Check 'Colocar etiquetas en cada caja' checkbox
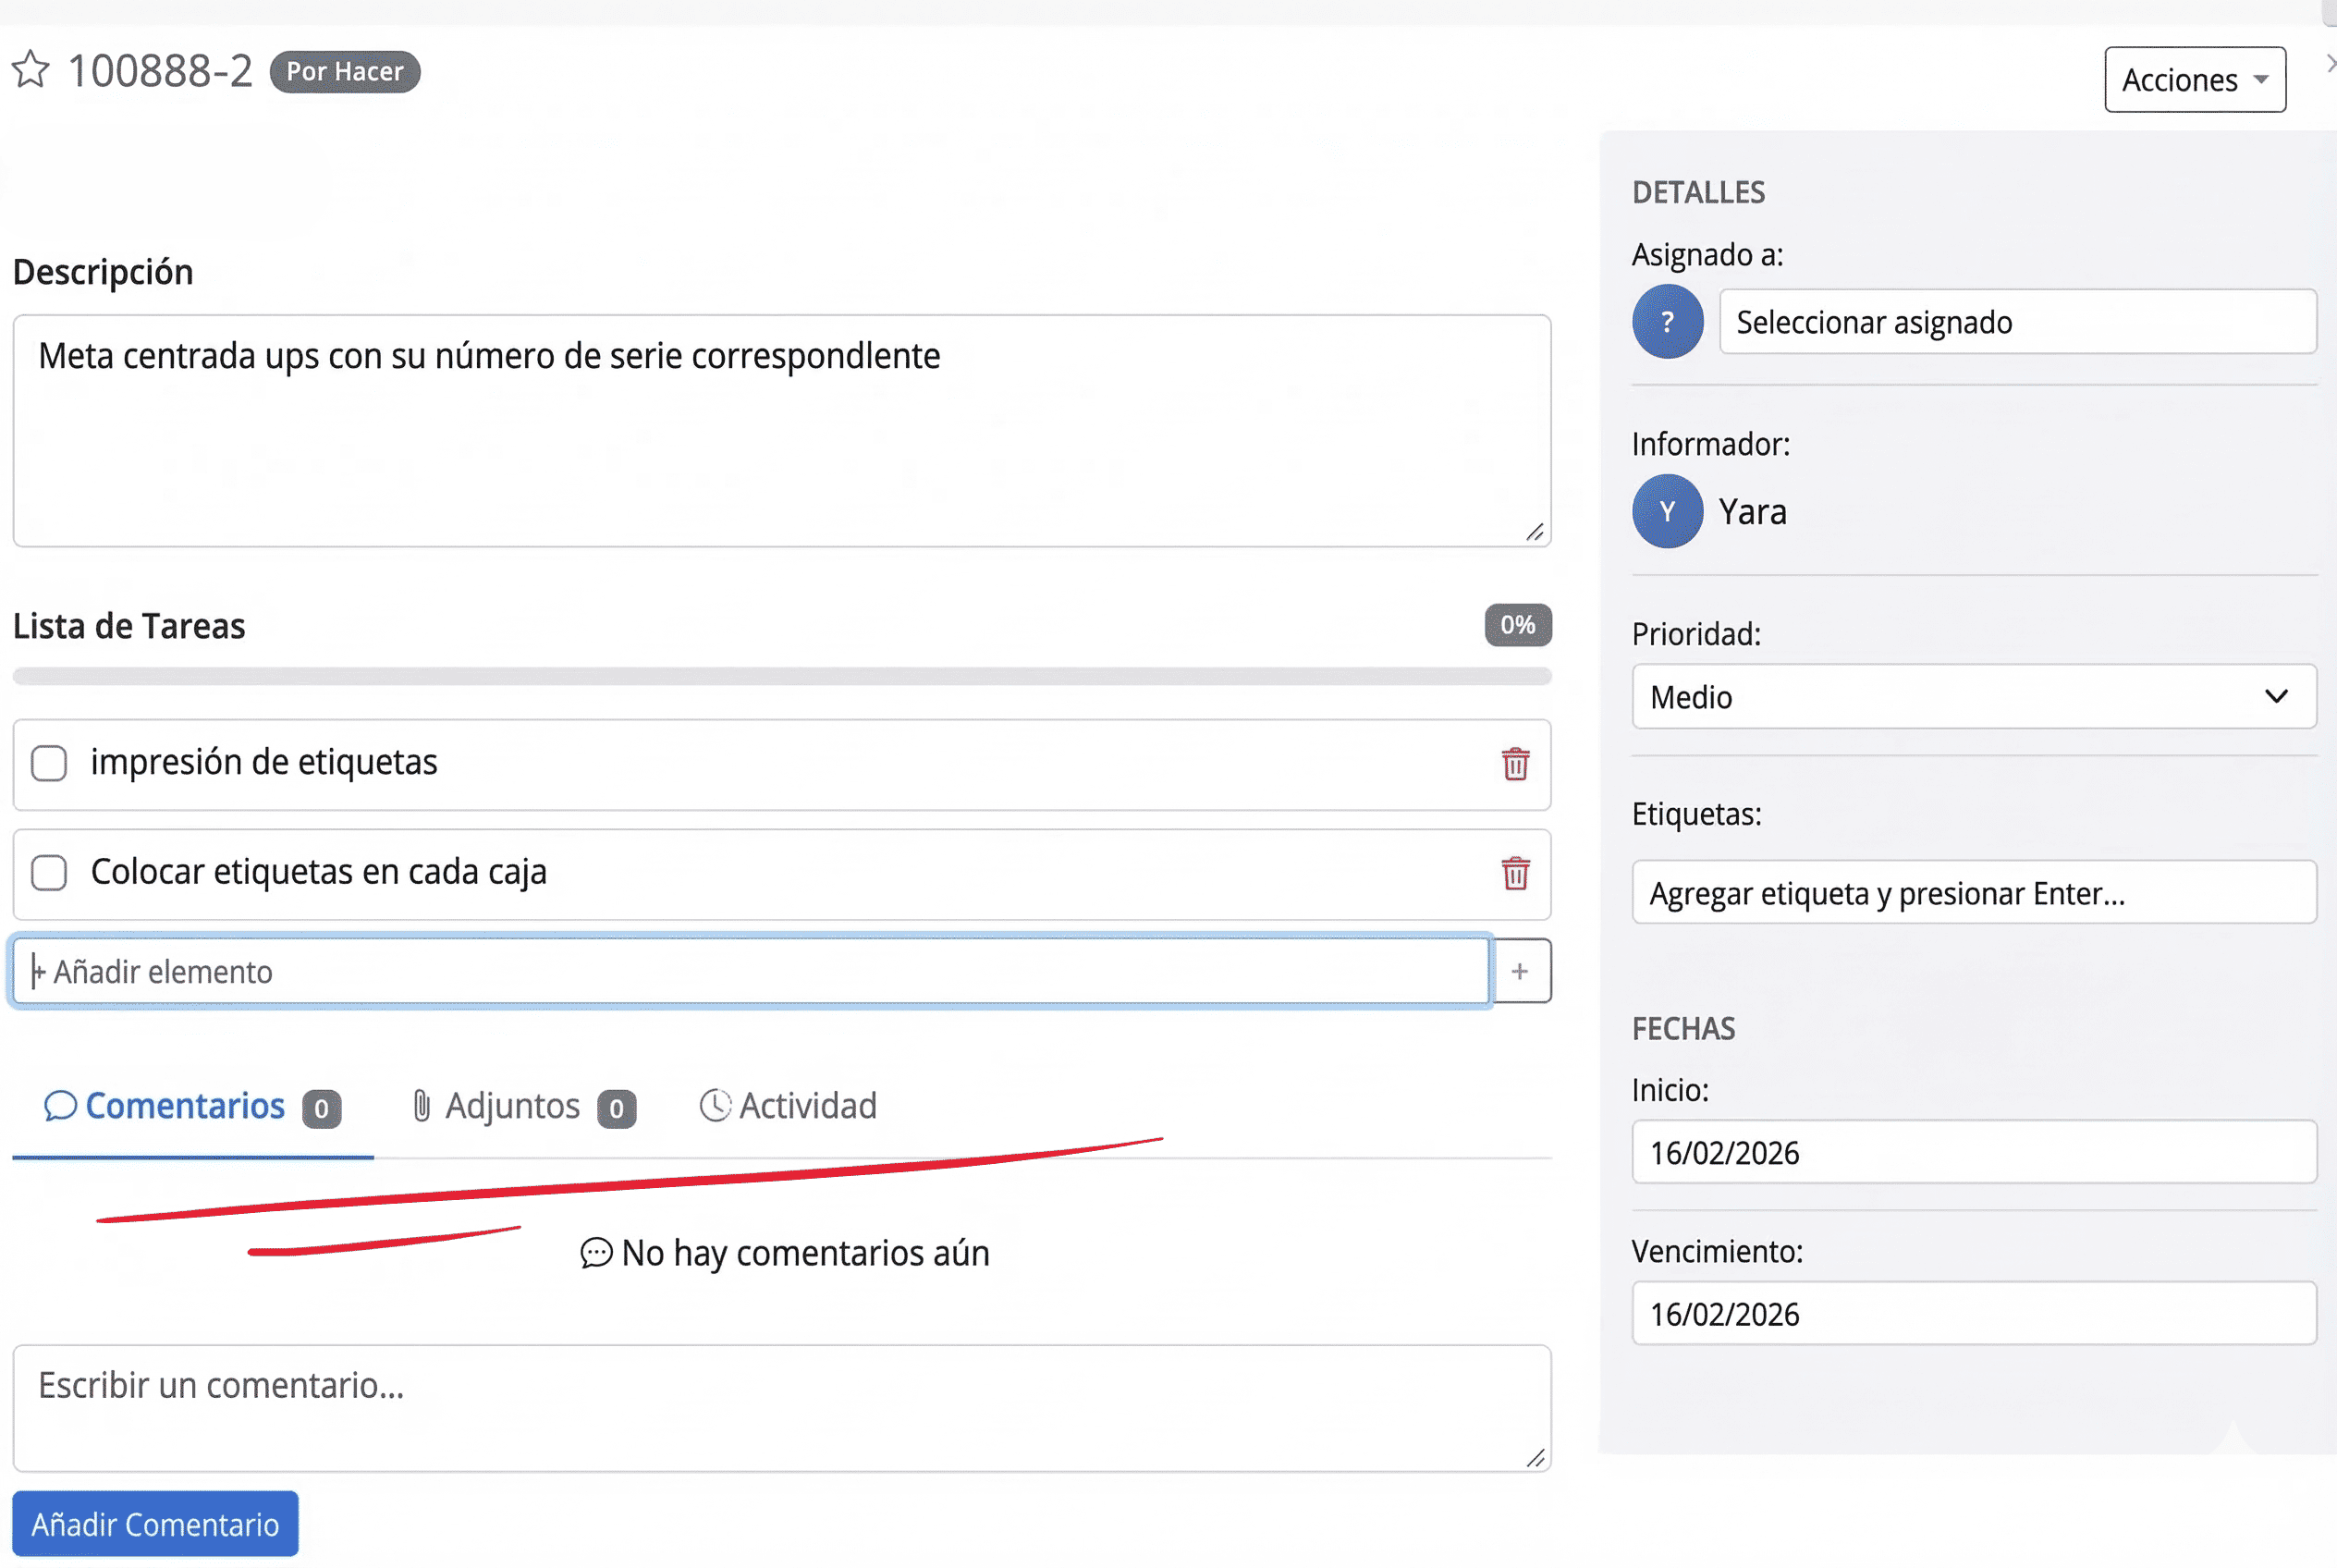2337x1568 pixels. [49, 872]
